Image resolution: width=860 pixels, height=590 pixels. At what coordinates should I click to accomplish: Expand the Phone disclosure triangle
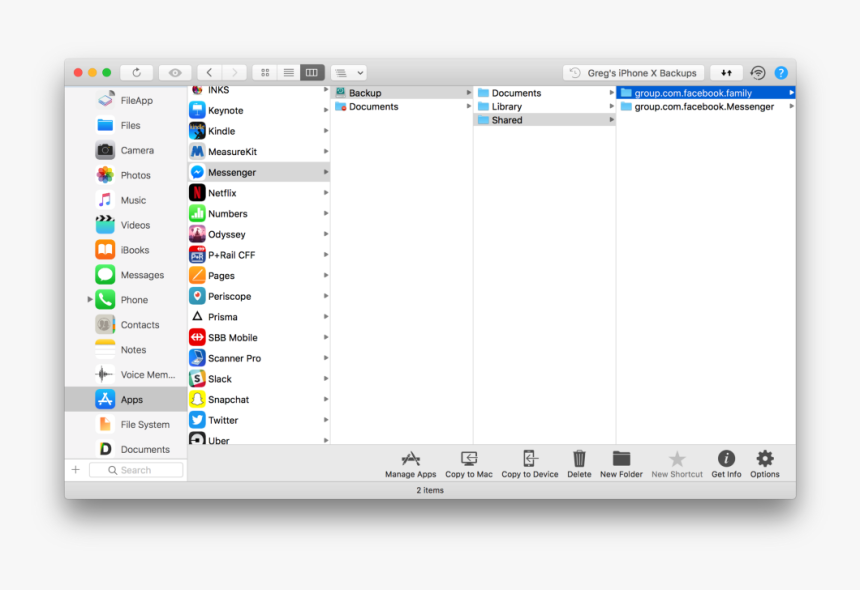tap(90, 299)
